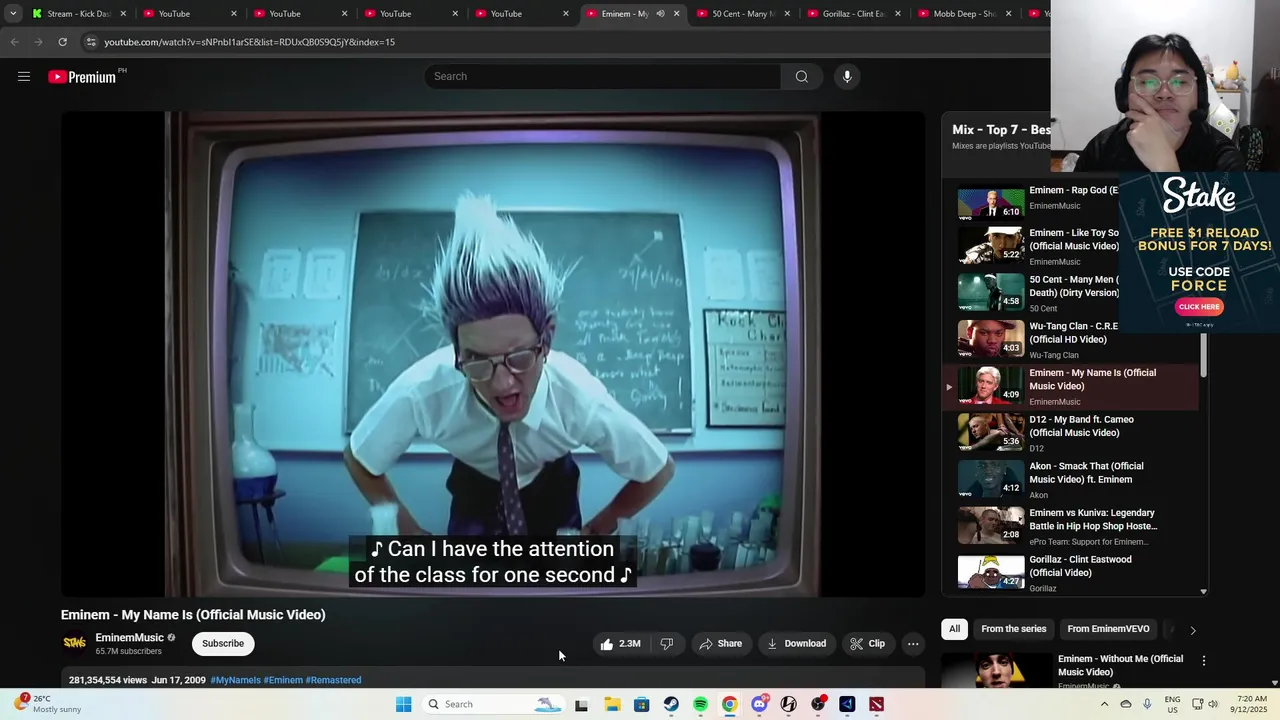Open the EminemMusic channel avatar
The image size is (1280, 720).
[75, 643]
